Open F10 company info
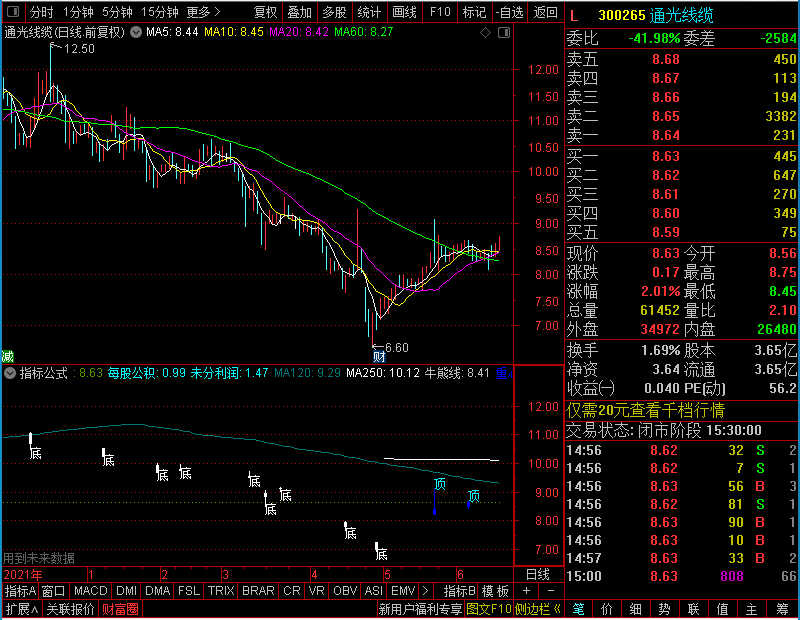The width and height of the screenshot is (800, 620). [x=440, y=12]
